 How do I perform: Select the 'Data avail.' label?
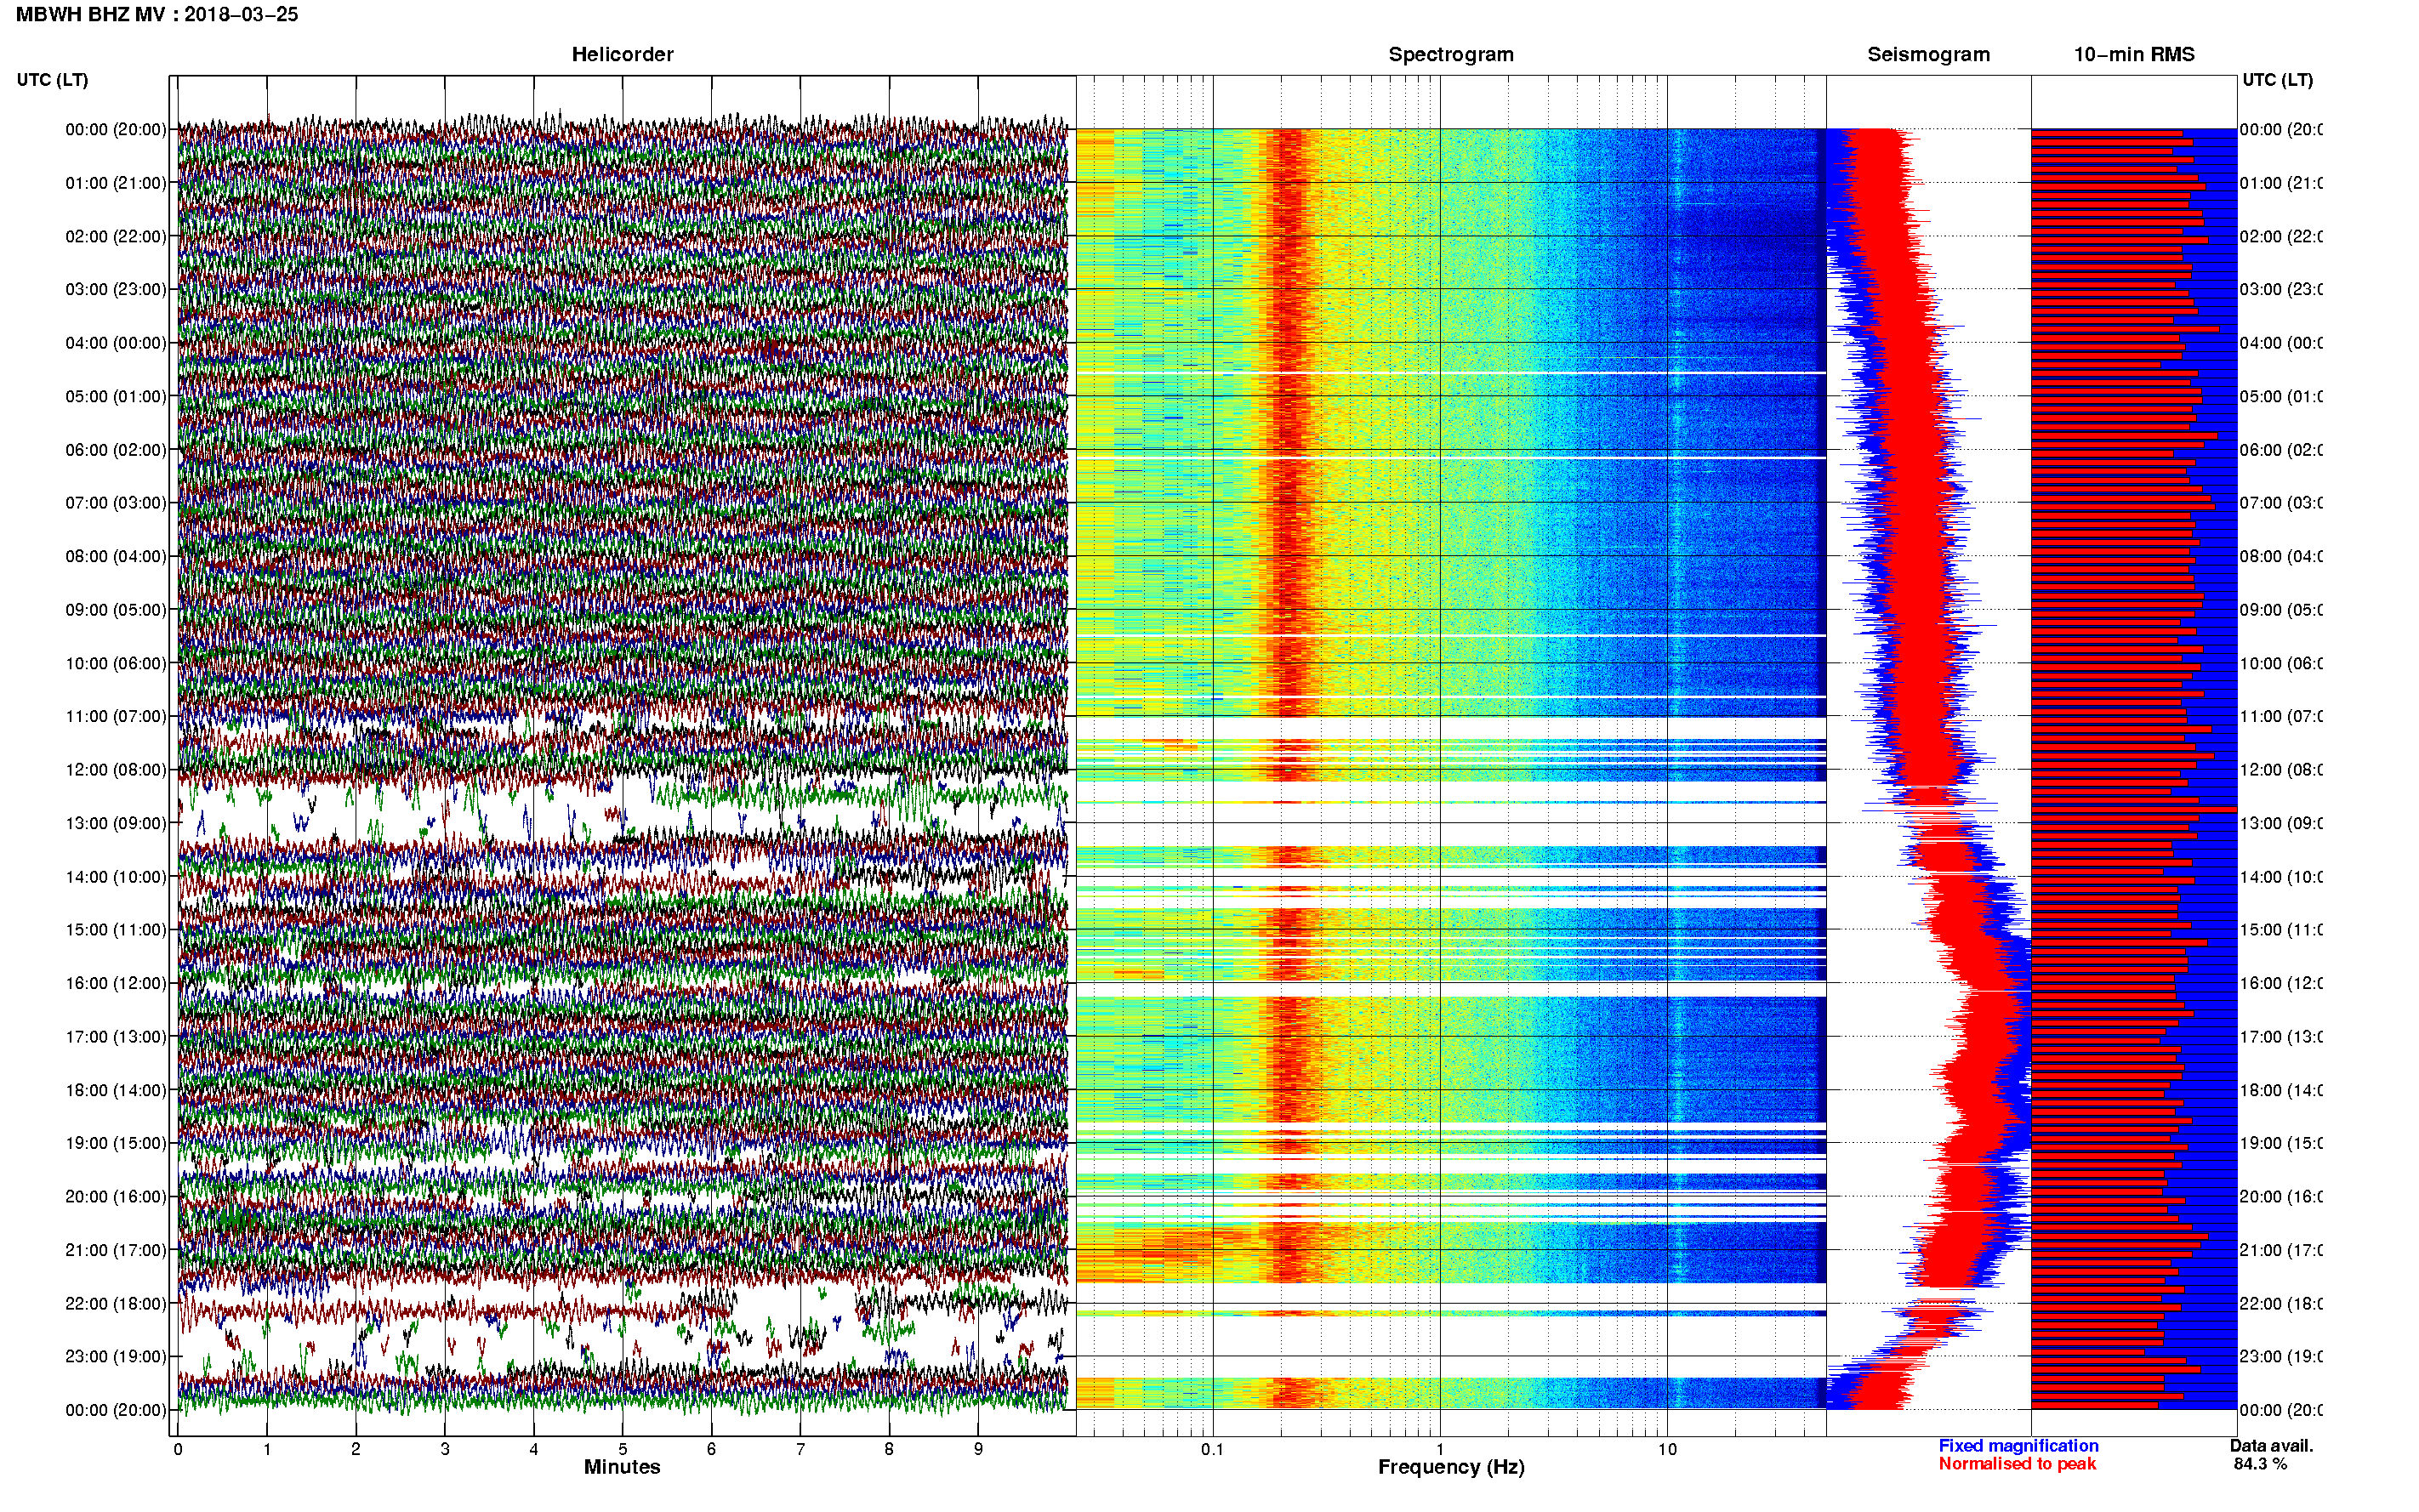click(2271, 1446)
